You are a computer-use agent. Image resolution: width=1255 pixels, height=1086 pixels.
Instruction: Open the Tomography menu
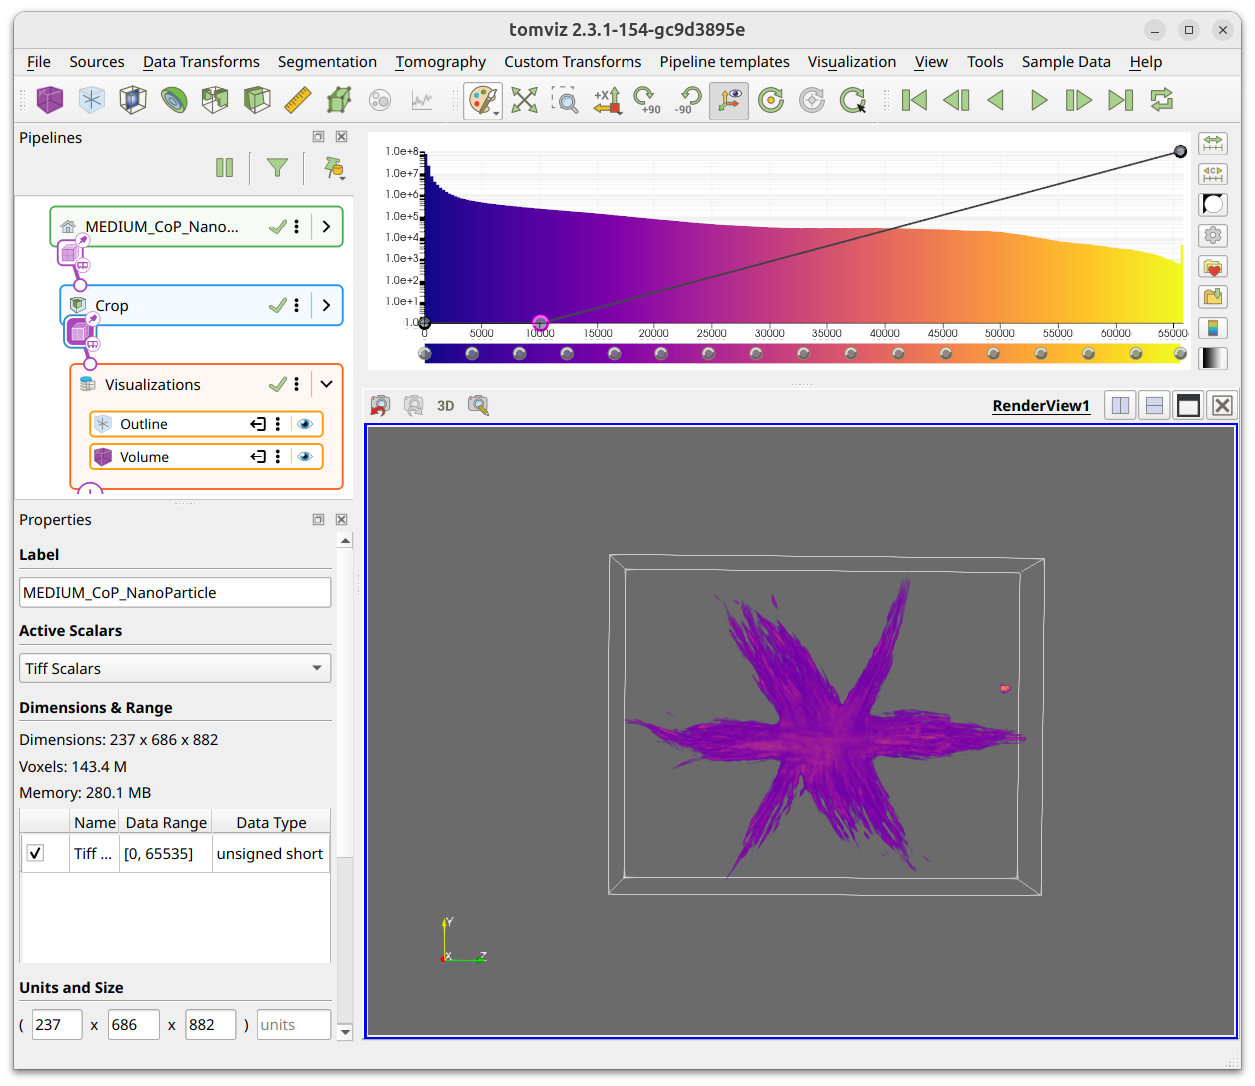[440, 62]
